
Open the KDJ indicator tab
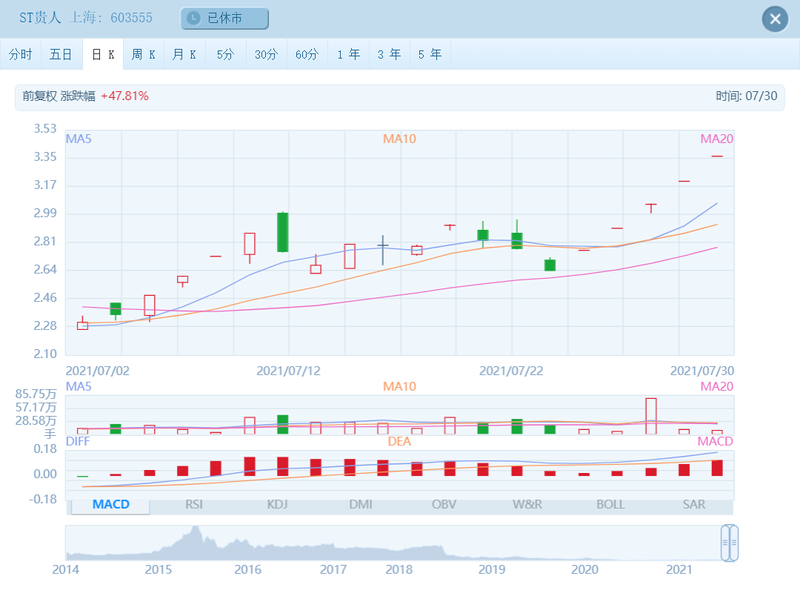[277, 505]
